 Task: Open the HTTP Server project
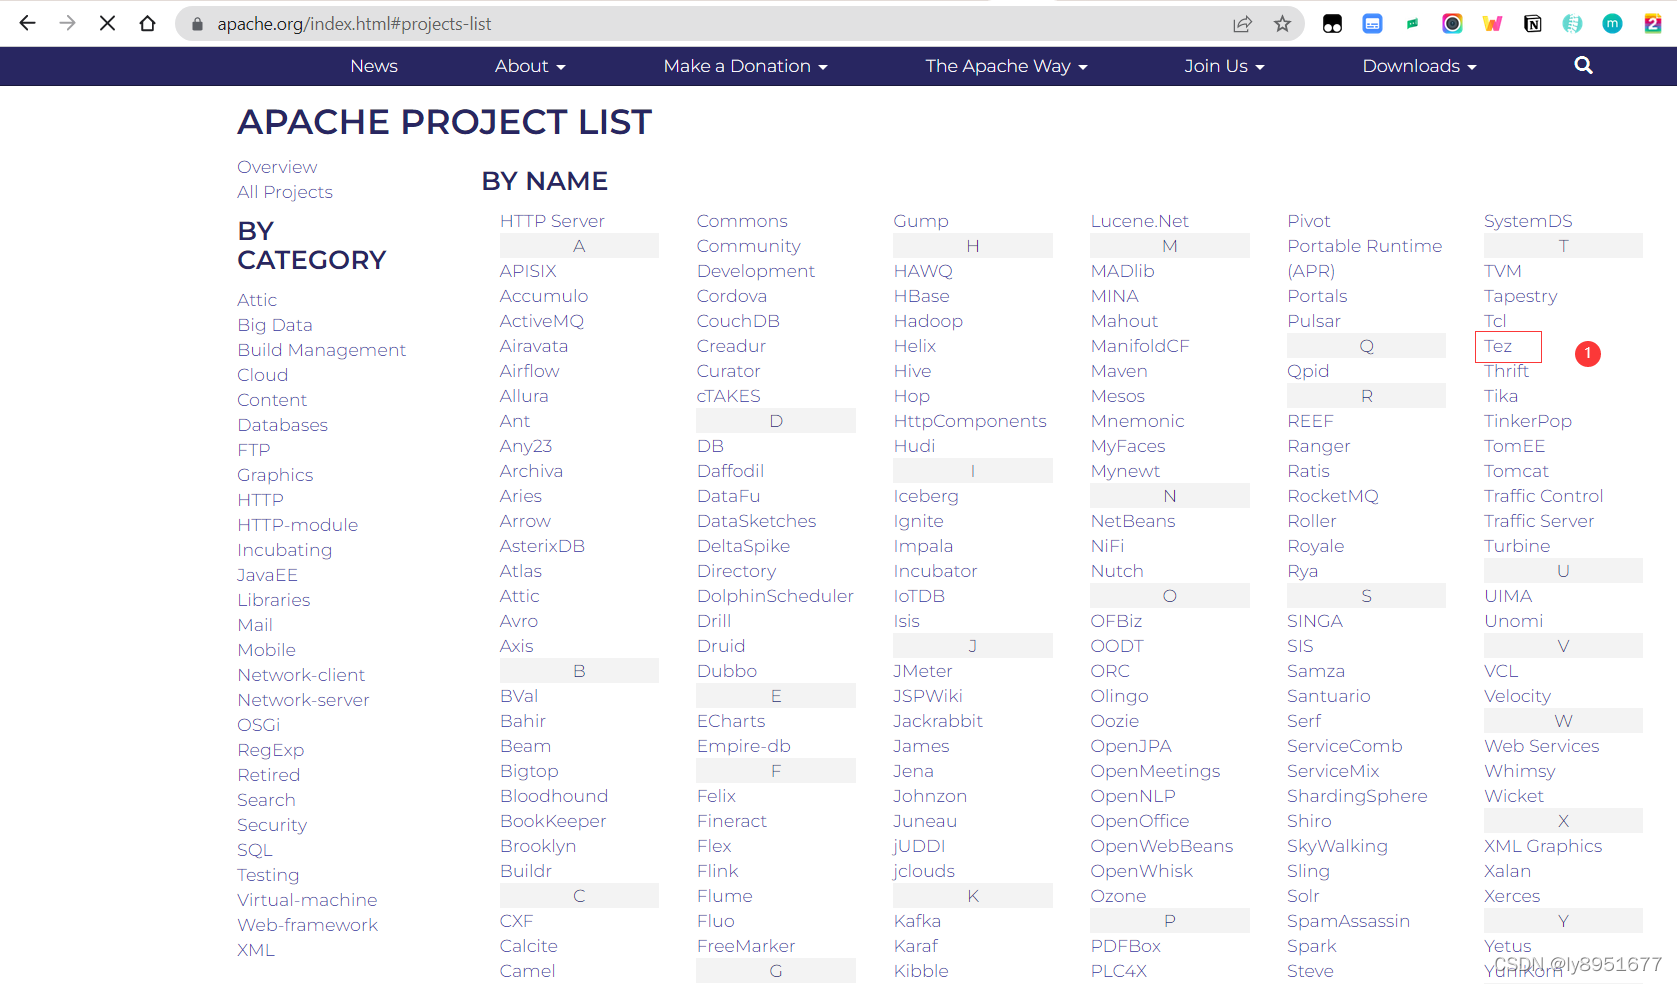[x=552, y=221]
